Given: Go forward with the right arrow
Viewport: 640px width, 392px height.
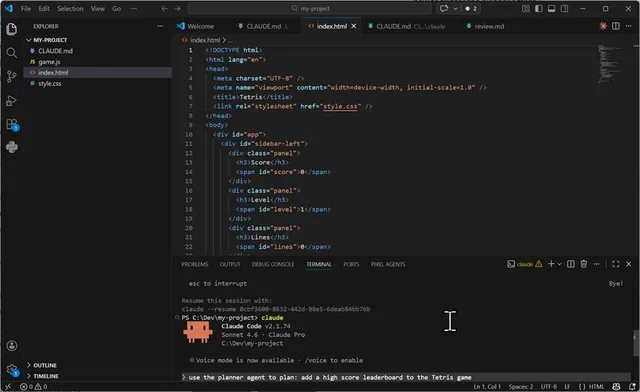Looking at the screenshot, I should [177, 9].
